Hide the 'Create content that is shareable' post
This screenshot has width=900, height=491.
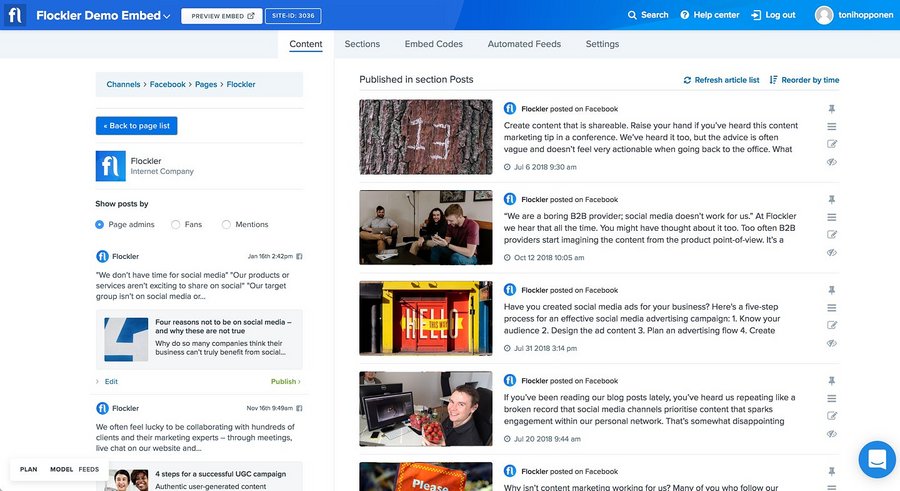[832, 162]
